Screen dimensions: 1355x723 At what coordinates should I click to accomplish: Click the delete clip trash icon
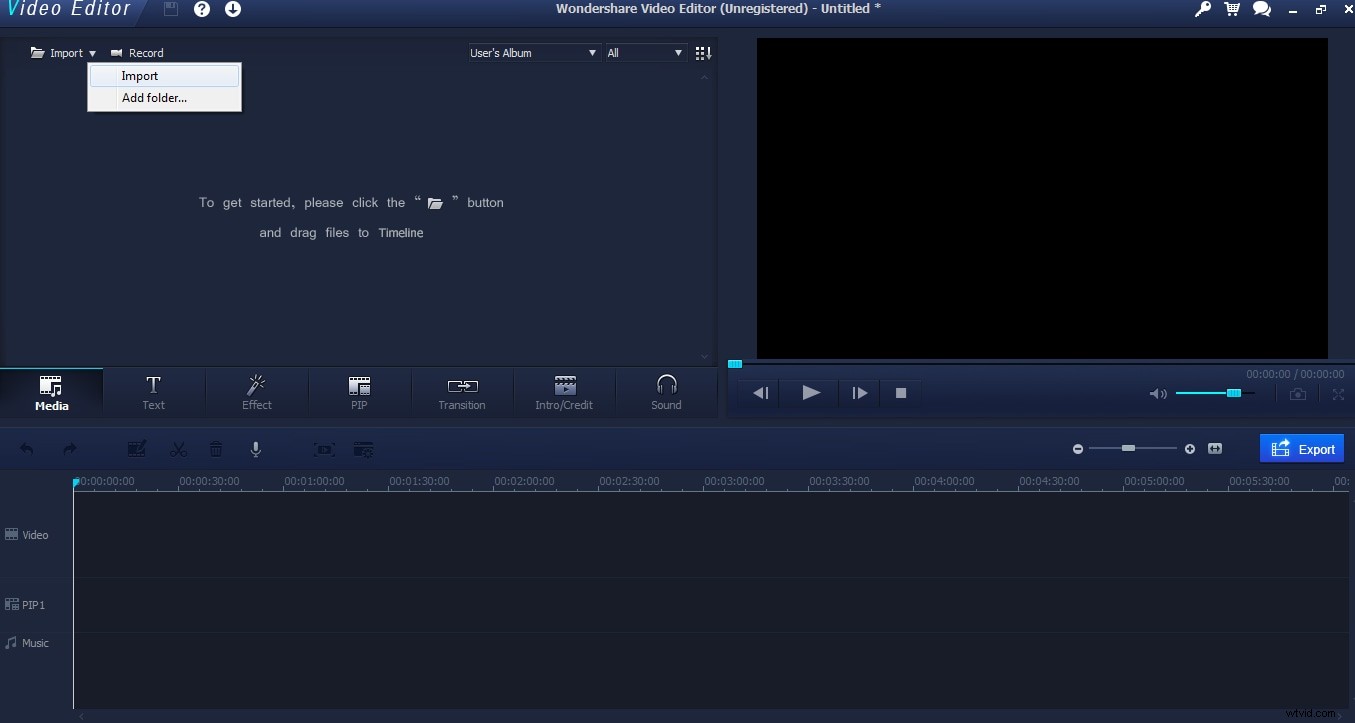(x=216, y=449)
